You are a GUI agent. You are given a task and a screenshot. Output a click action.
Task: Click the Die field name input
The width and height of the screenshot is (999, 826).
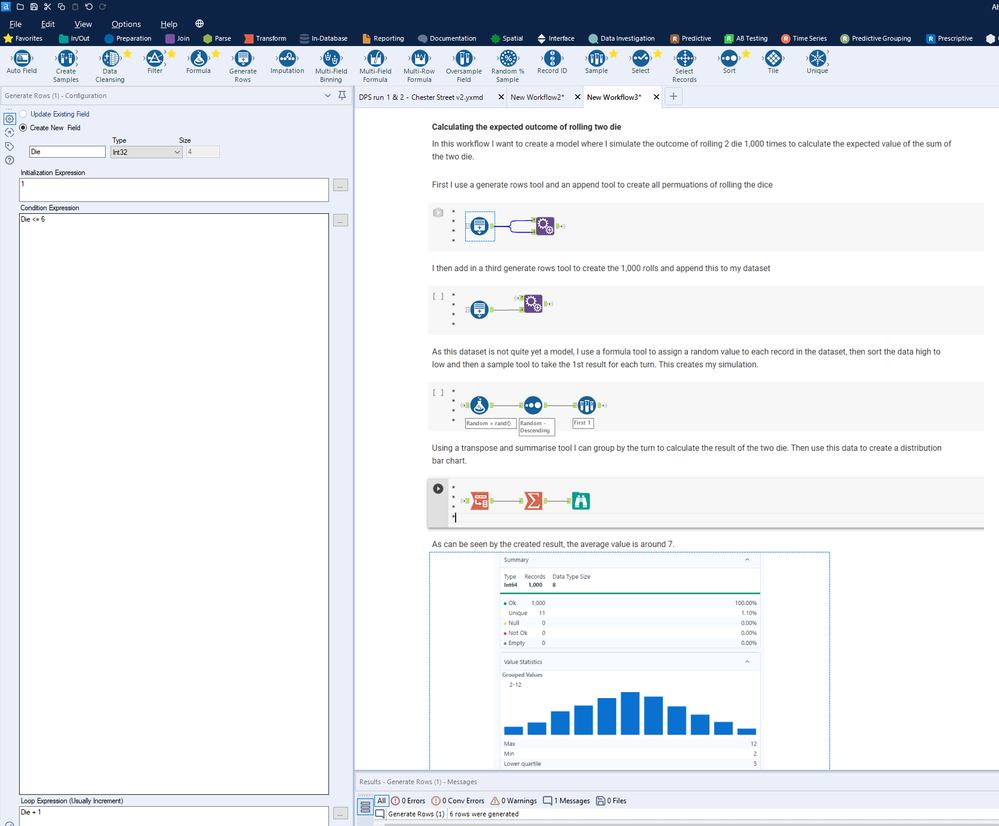pyautogui.click(x=67, y=152)
